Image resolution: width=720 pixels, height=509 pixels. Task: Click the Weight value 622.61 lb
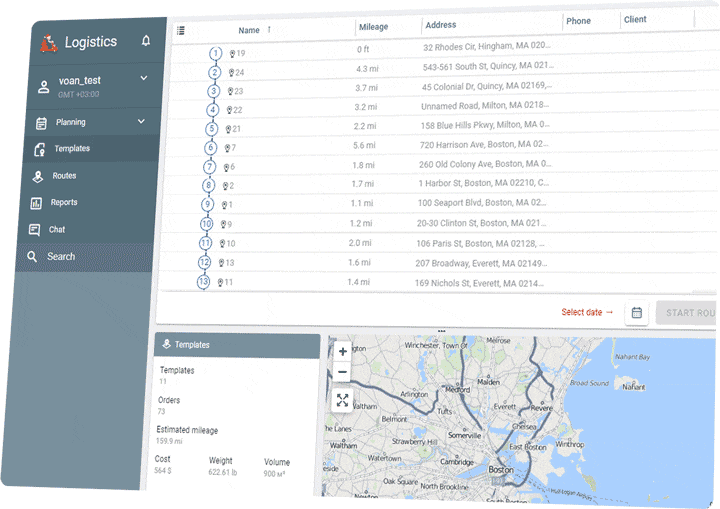point(223,472)
